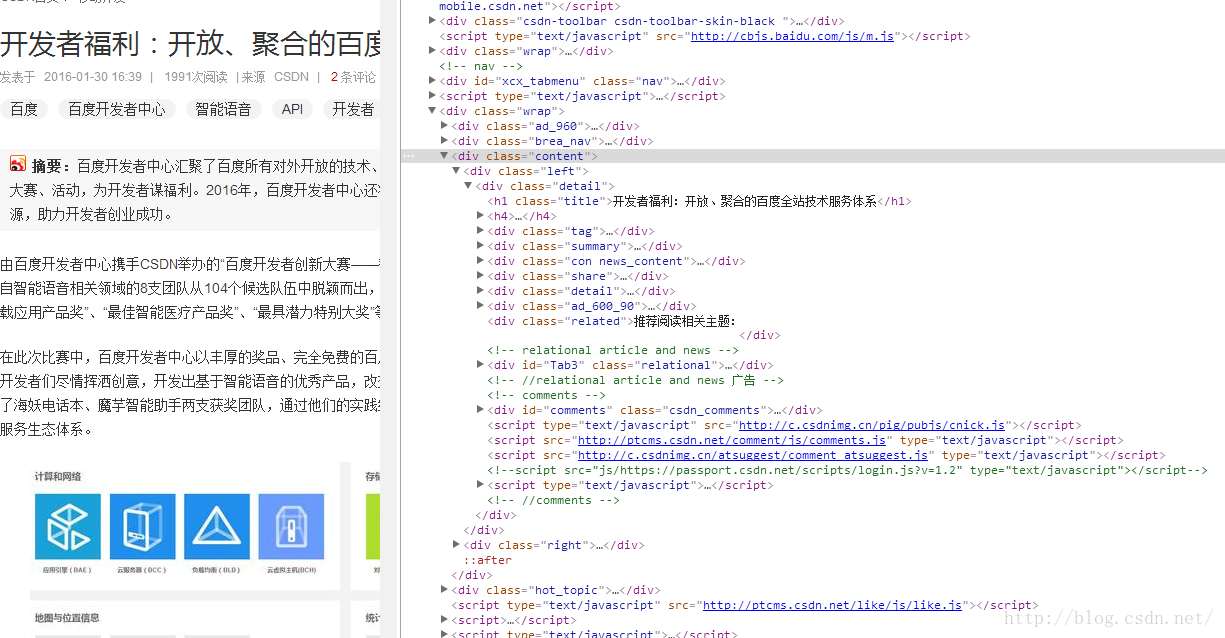Collapse the div class left node
Screen dimensions: 1225x638
(457, 171)
